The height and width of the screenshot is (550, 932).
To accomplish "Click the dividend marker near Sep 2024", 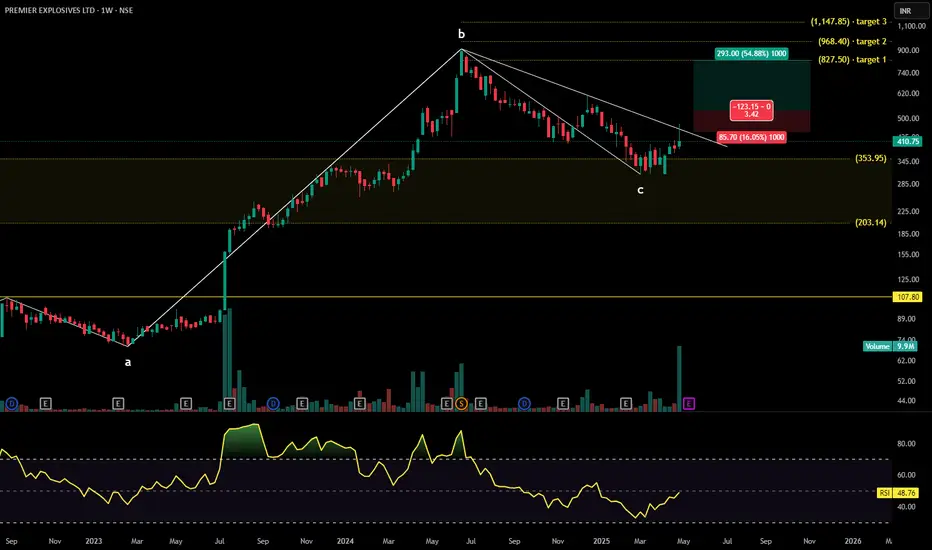I will click(524, 404).
